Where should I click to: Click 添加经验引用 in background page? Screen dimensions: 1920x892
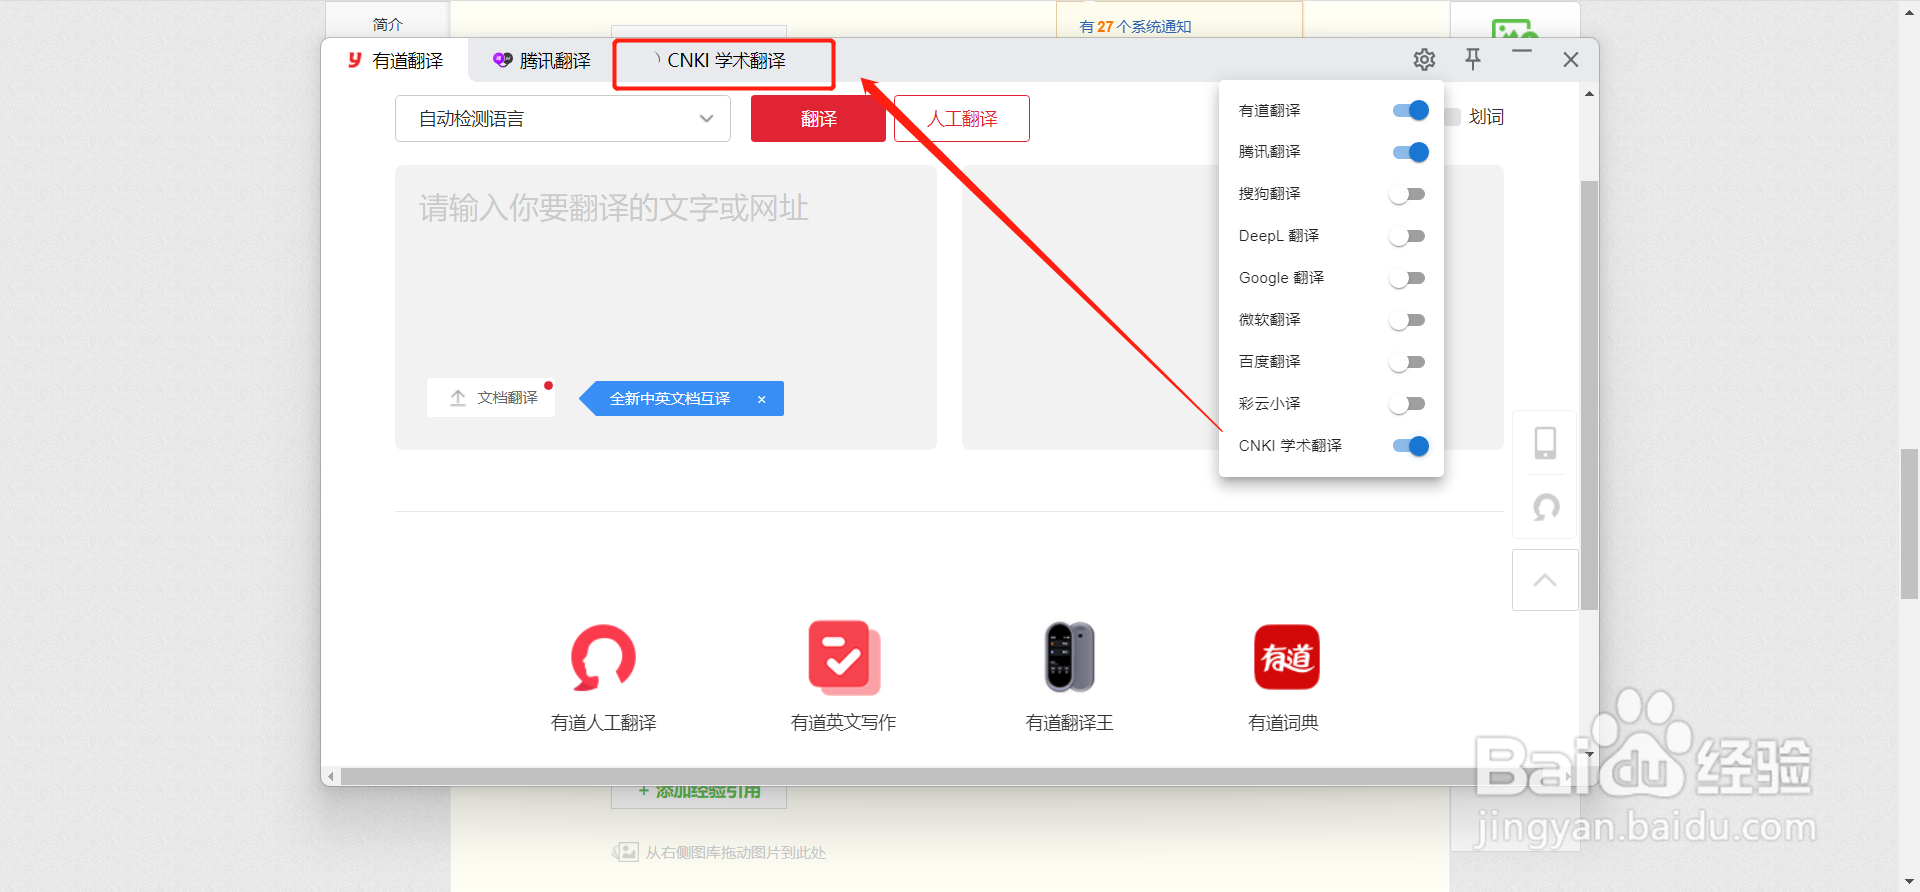pos(700,792)
